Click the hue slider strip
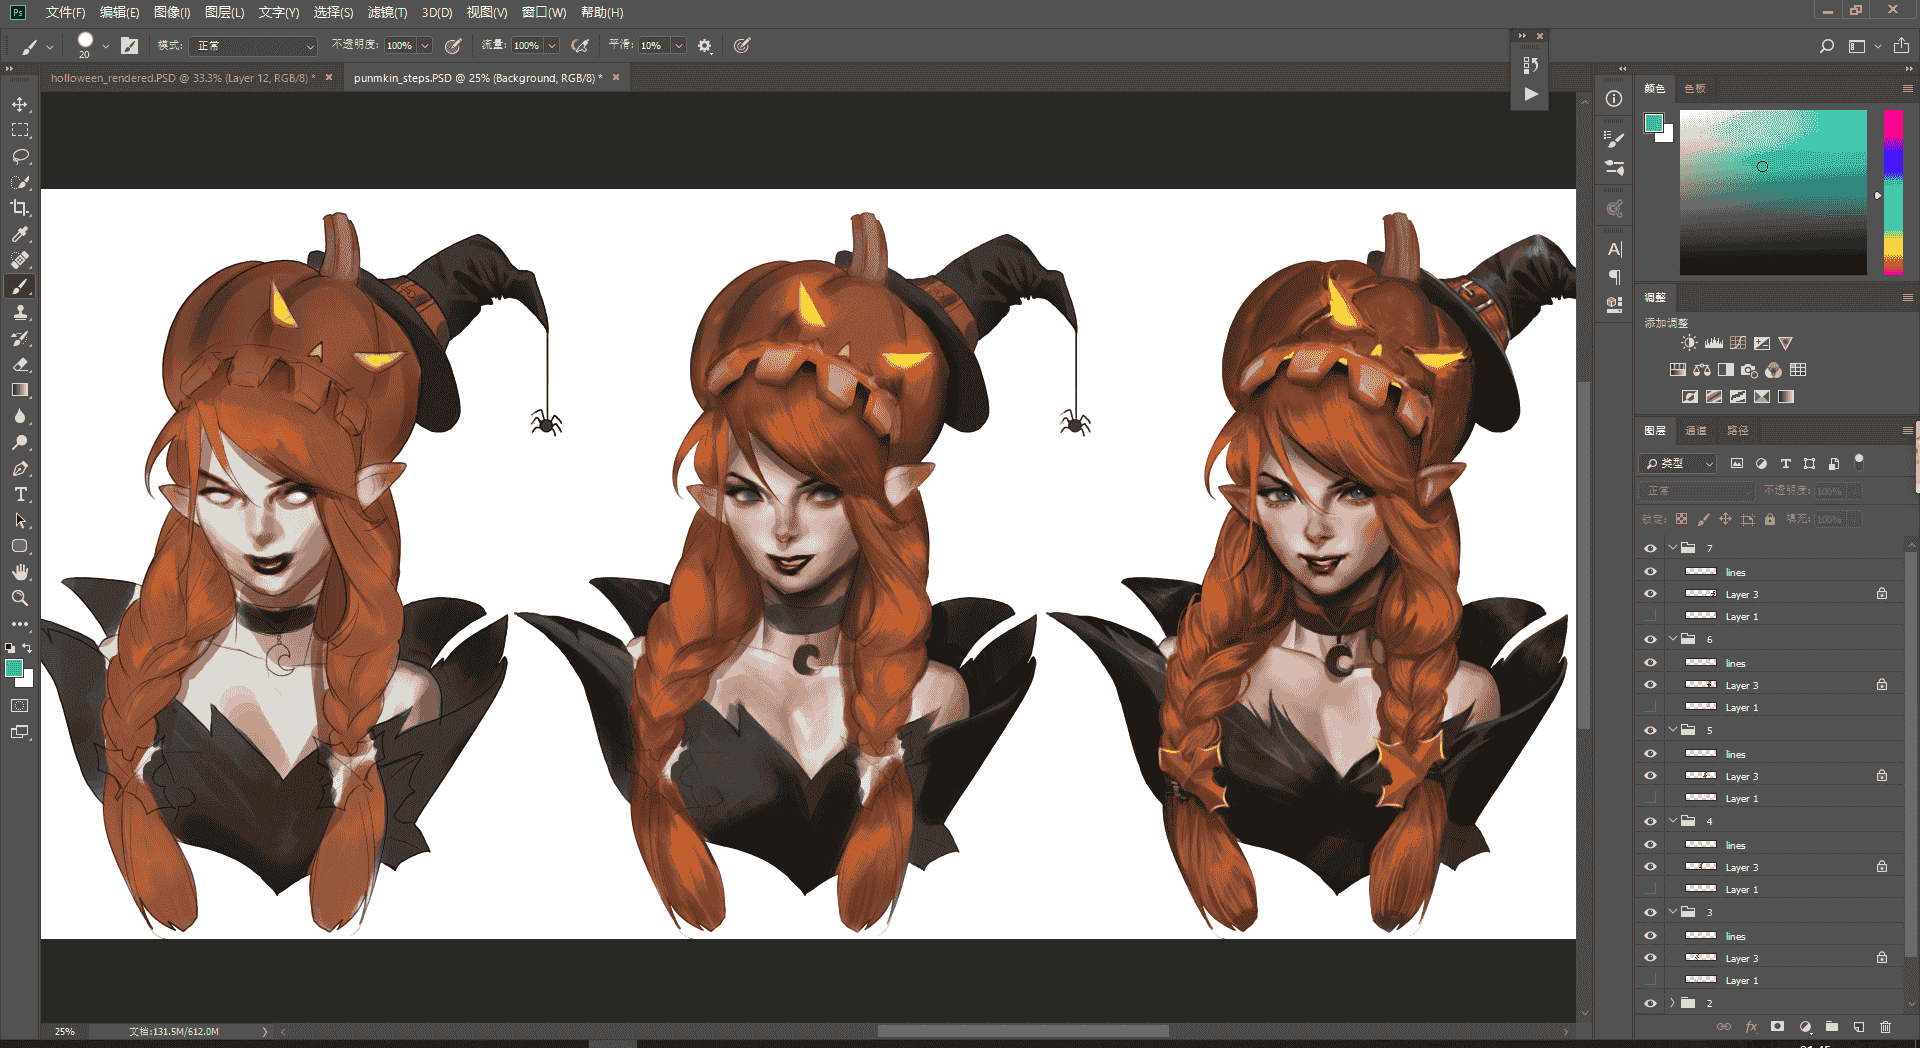 pyautogui.click(x=1893, y=192)
